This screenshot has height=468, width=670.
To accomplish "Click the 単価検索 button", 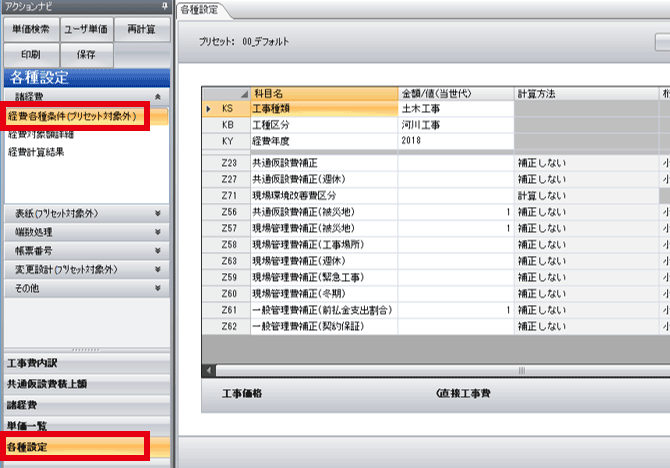I will pyautogui.click(x=31, y=30).
